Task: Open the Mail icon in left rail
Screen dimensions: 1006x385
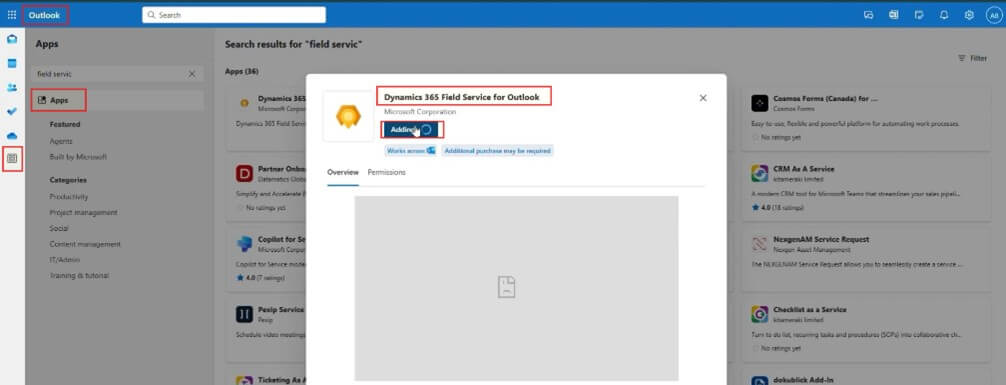Action: click(x=12, y=39)
